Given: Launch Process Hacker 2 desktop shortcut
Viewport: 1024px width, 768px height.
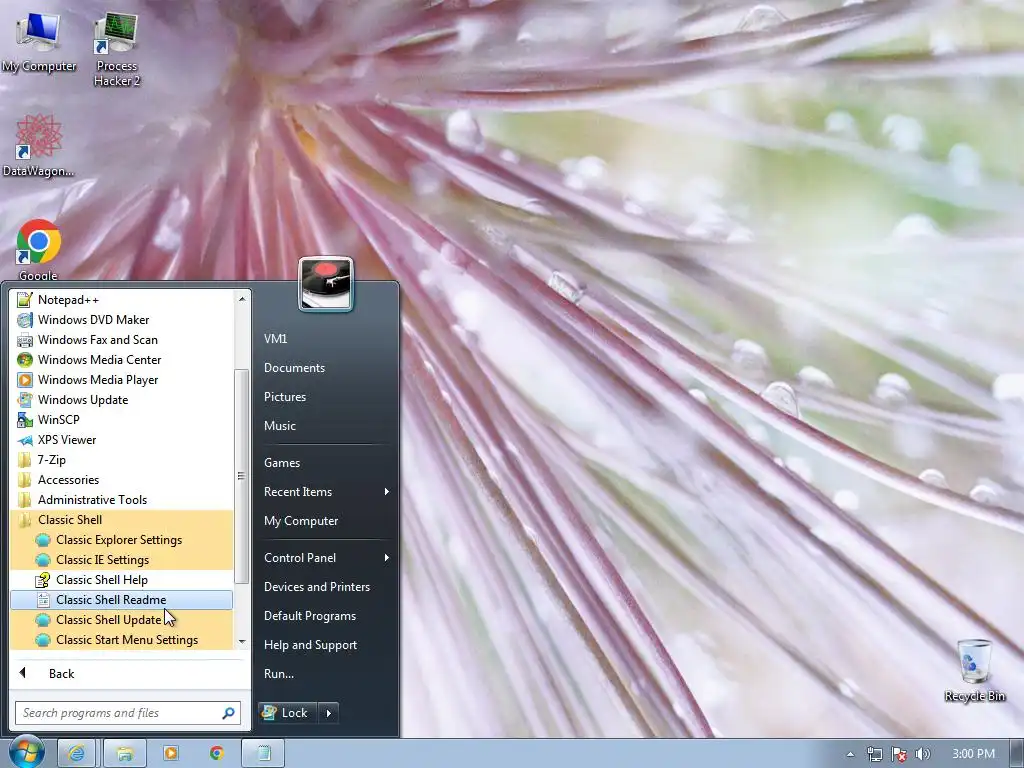Looking at the screenshot, I should [x=116, y=50].
